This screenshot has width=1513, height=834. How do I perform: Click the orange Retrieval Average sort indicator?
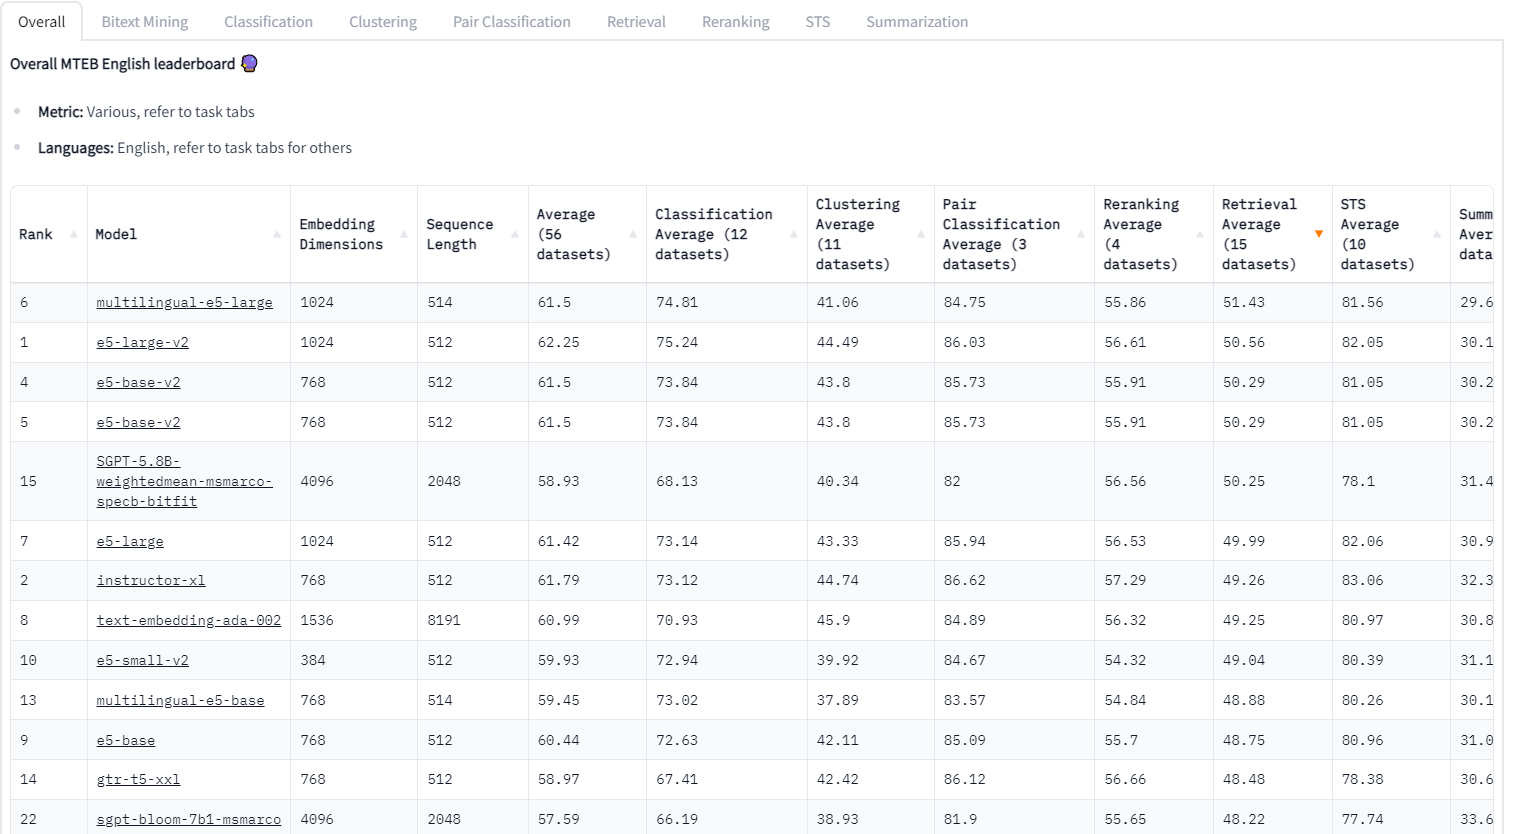point(1318,234)
